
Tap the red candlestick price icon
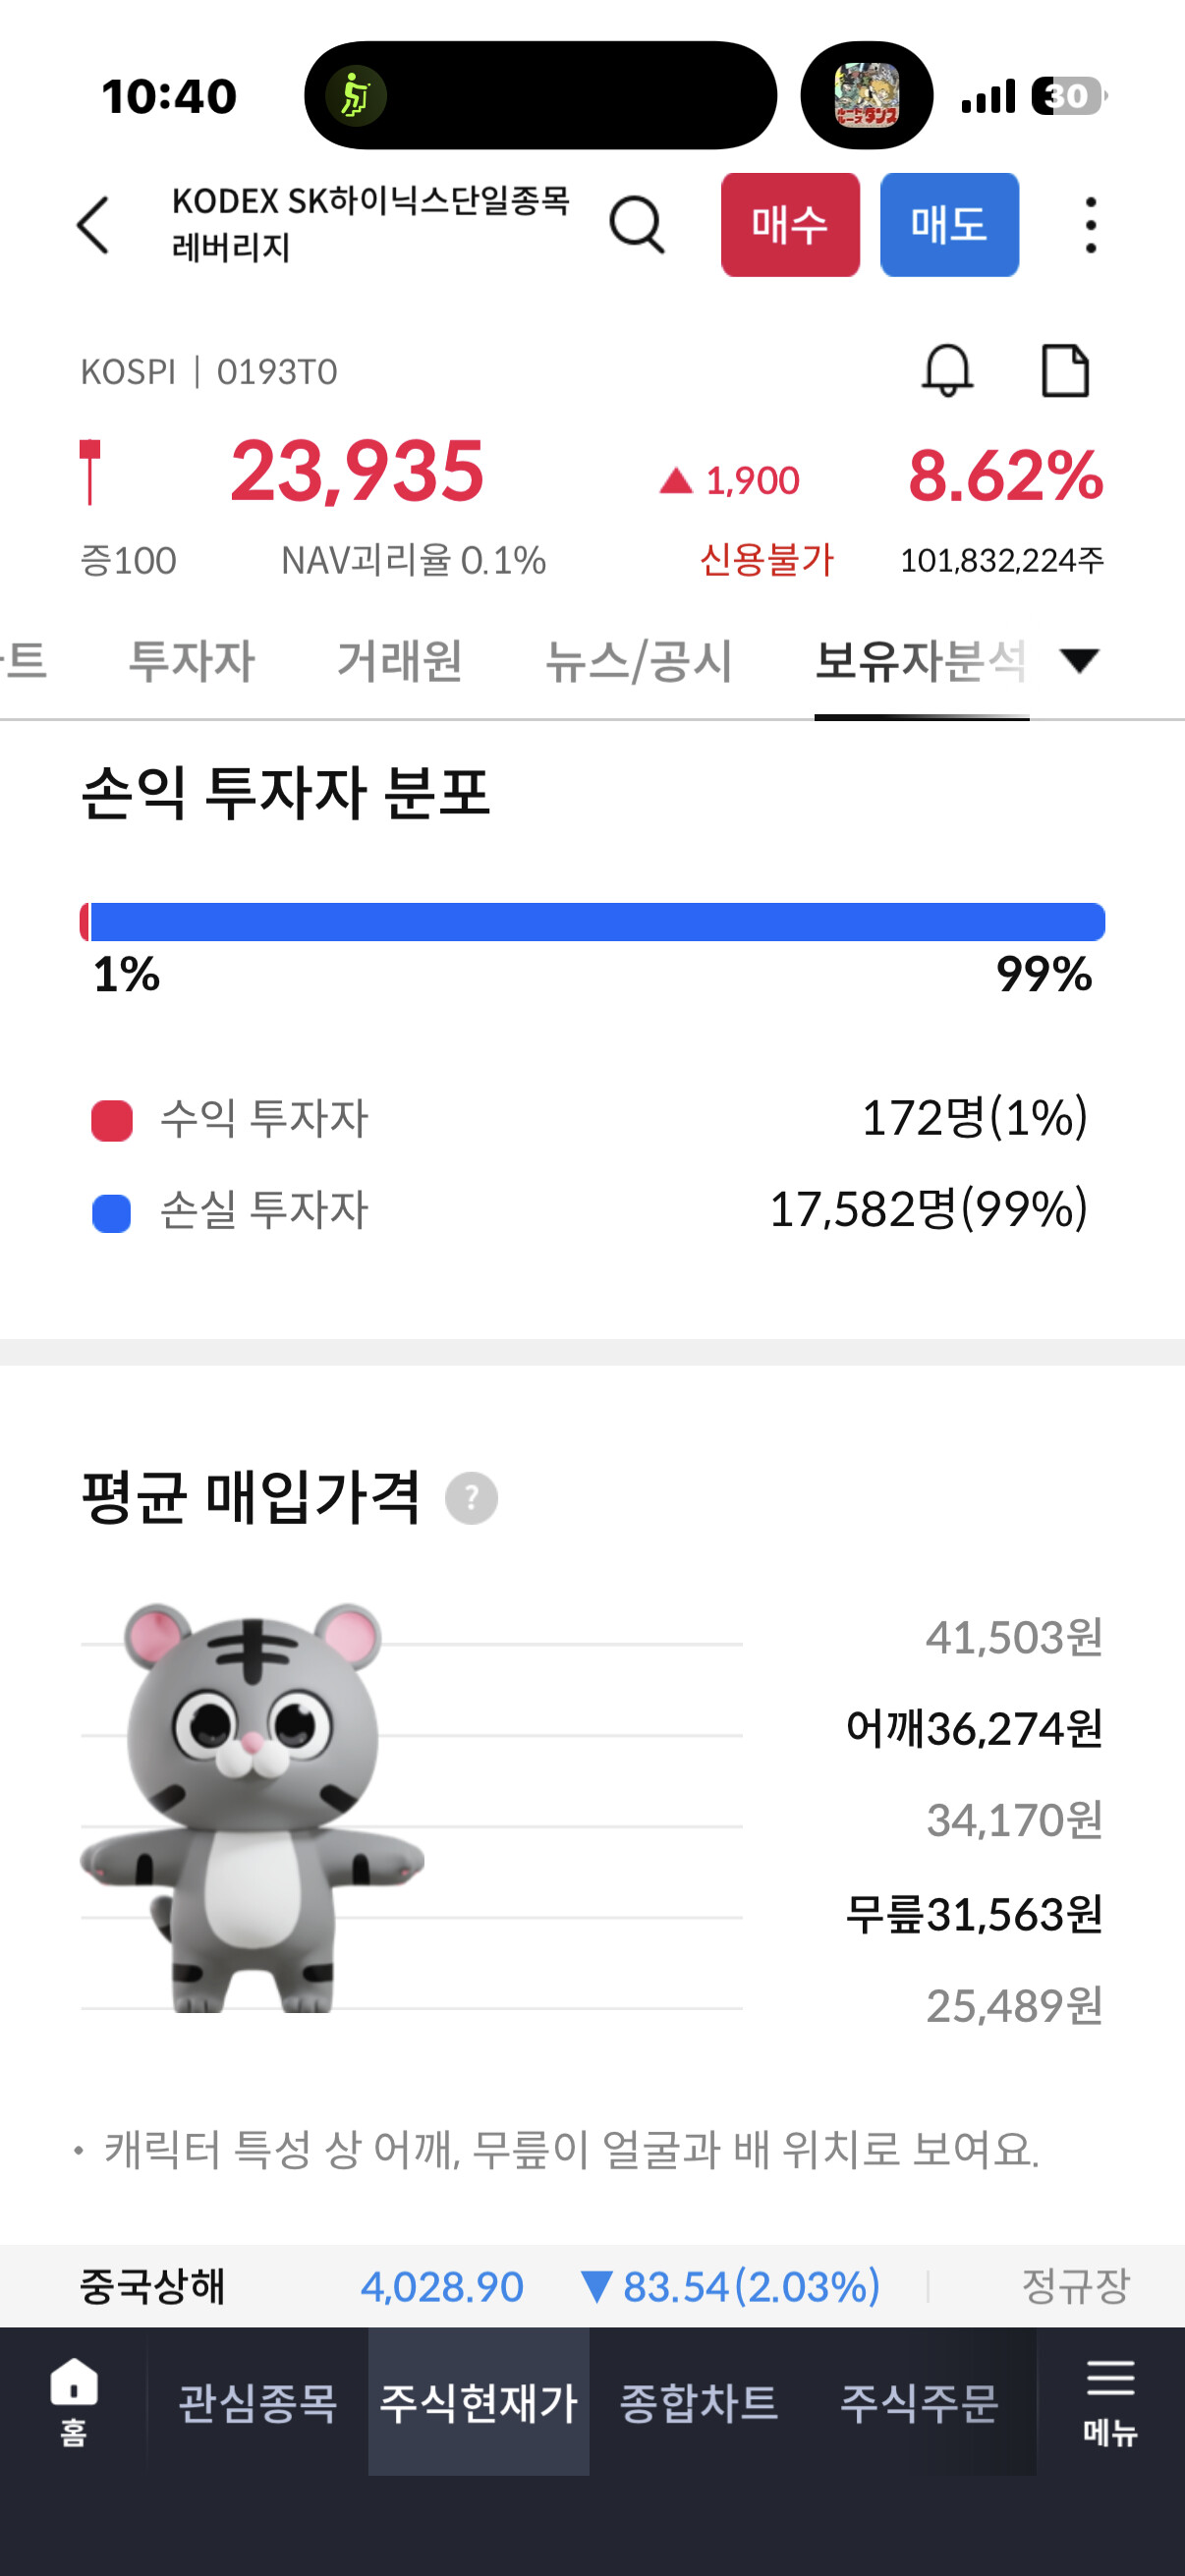tap(90, 470)
